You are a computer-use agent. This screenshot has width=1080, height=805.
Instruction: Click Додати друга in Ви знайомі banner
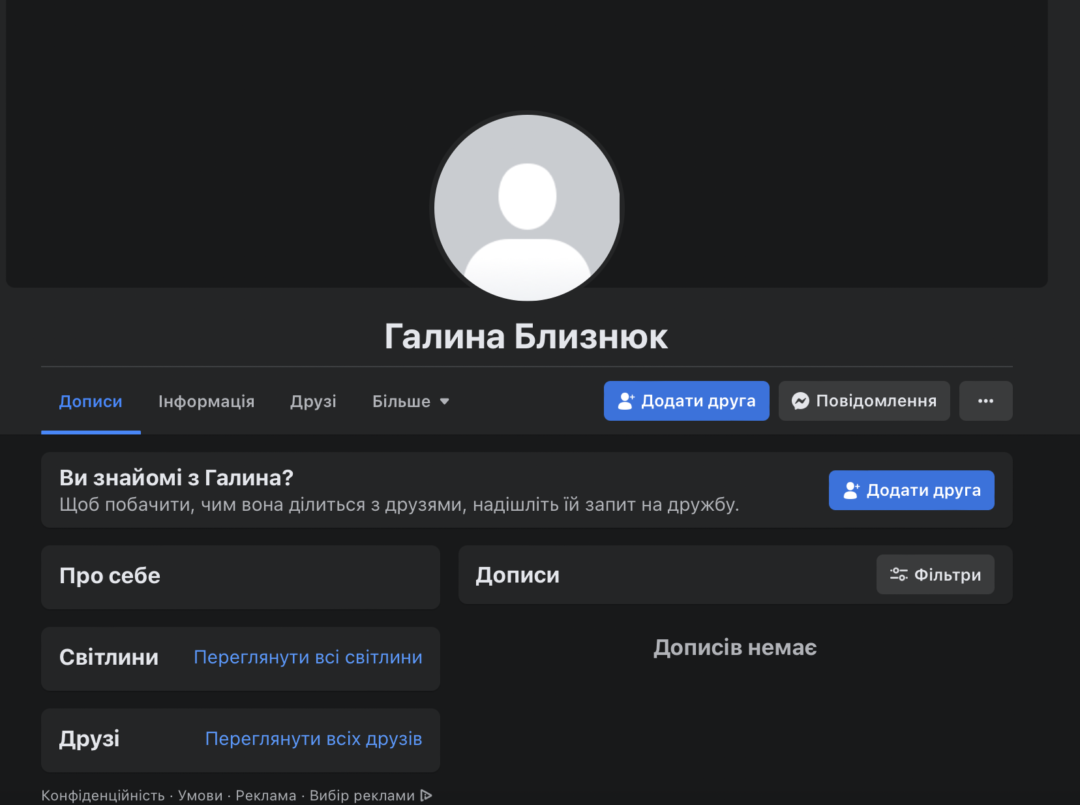[x=911, y=490]
